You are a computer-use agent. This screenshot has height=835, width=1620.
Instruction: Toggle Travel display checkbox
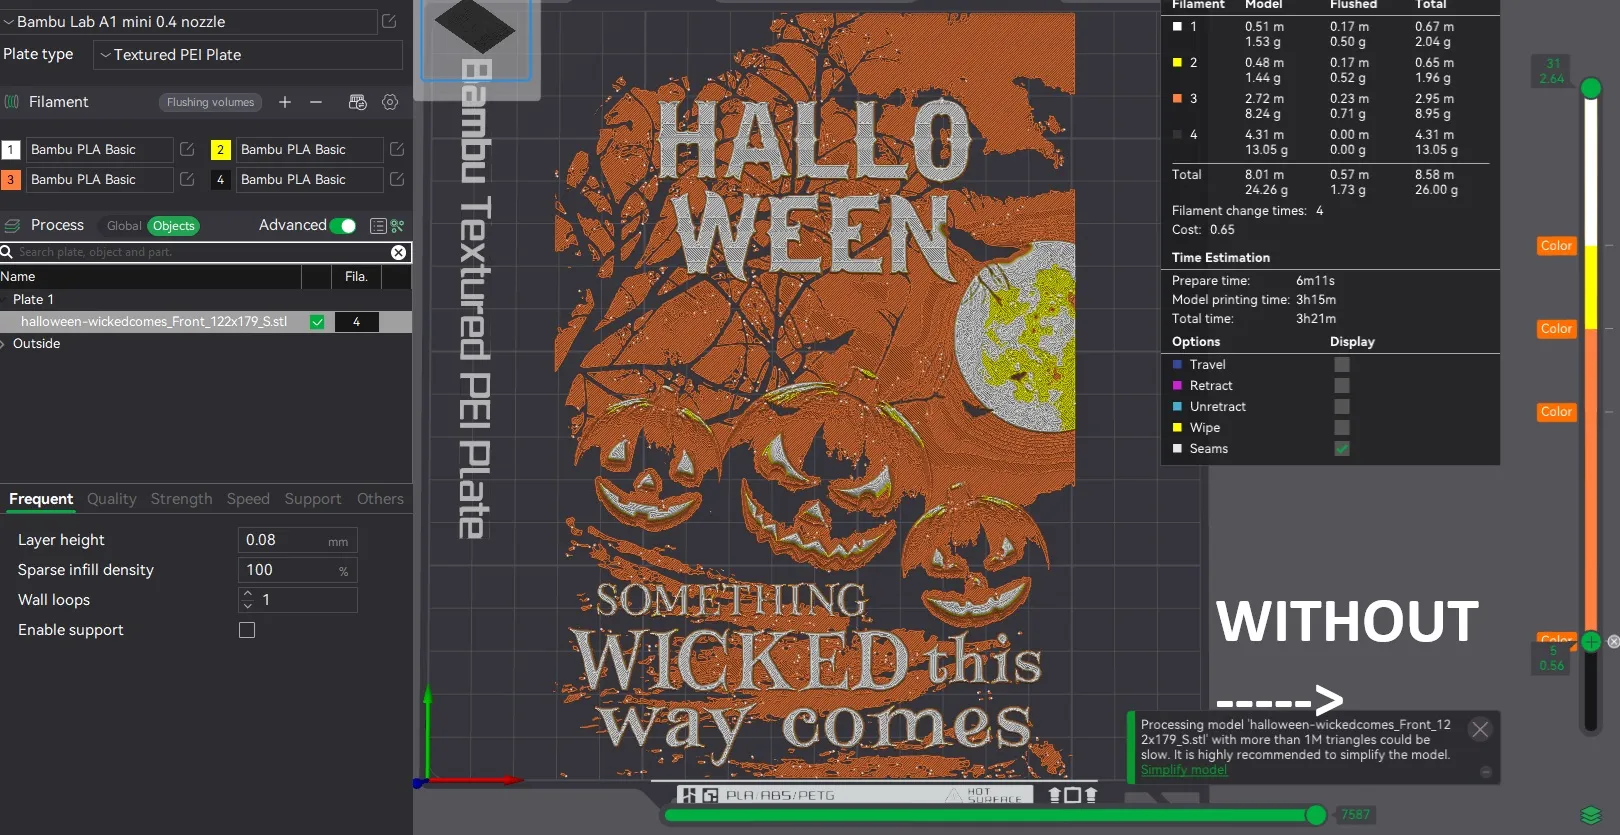[x=1342, y=365]
